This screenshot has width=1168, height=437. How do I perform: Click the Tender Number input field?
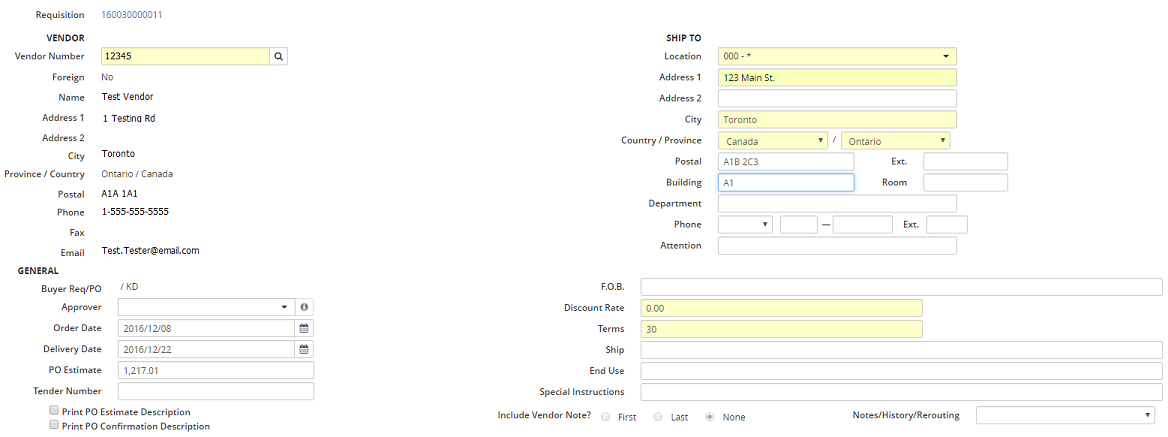pos(216,391)
